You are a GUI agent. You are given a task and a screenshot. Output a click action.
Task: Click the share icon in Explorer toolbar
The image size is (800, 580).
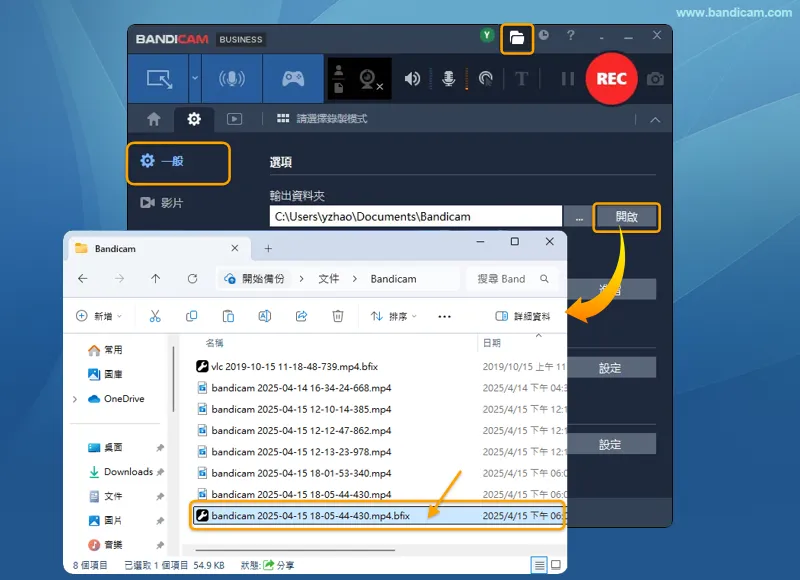point(302,316)
